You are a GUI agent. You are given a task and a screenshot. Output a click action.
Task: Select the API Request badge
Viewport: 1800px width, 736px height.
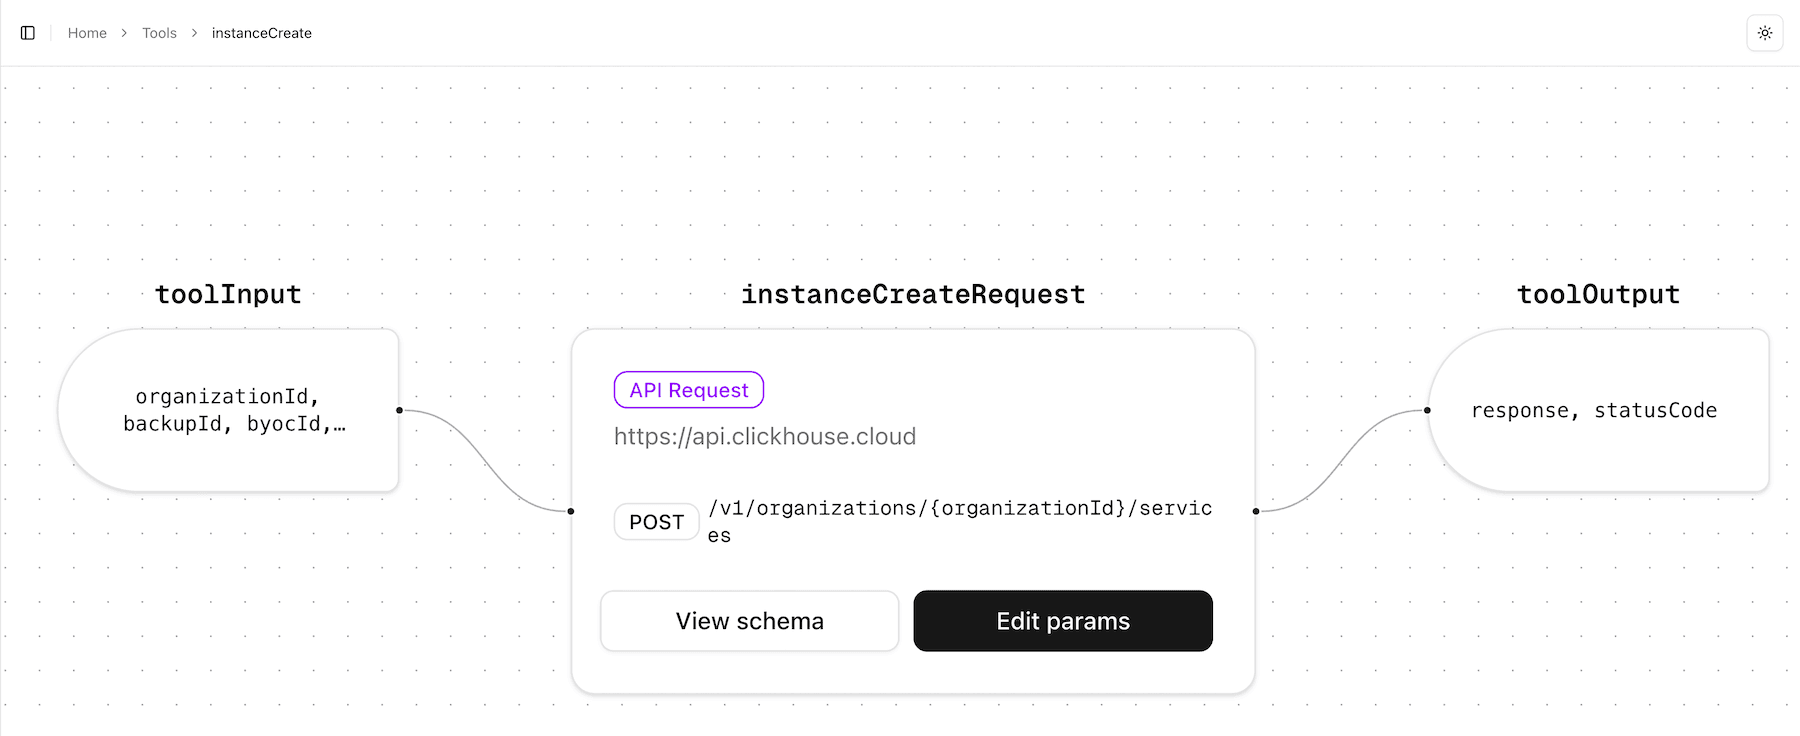(x=688, y=390)
